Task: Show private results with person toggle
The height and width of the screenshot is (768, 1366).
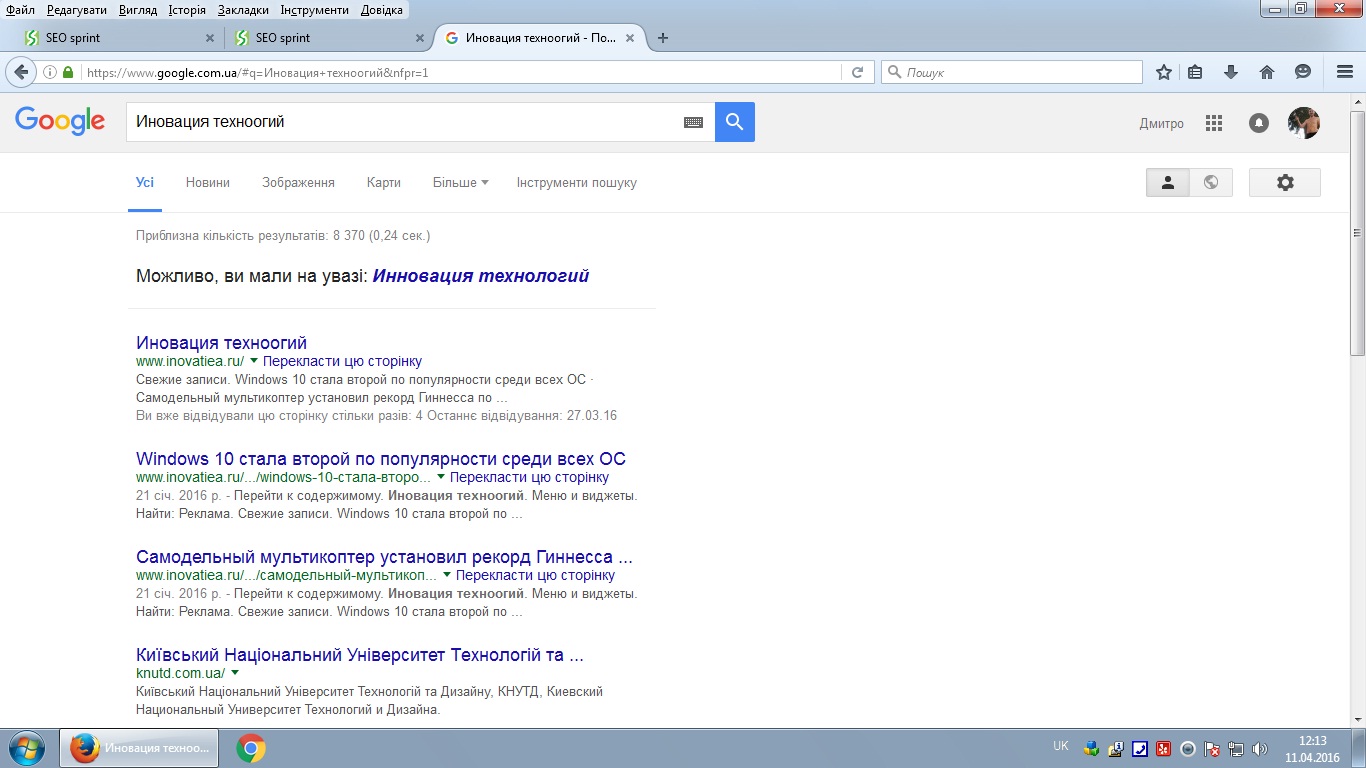Action: pos(1167,182)
